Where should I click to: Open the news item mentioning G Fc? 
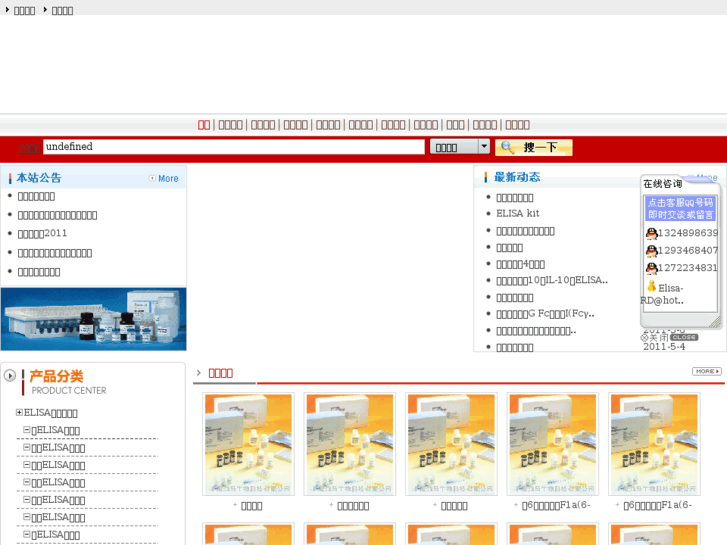click(x=545, y=314)
